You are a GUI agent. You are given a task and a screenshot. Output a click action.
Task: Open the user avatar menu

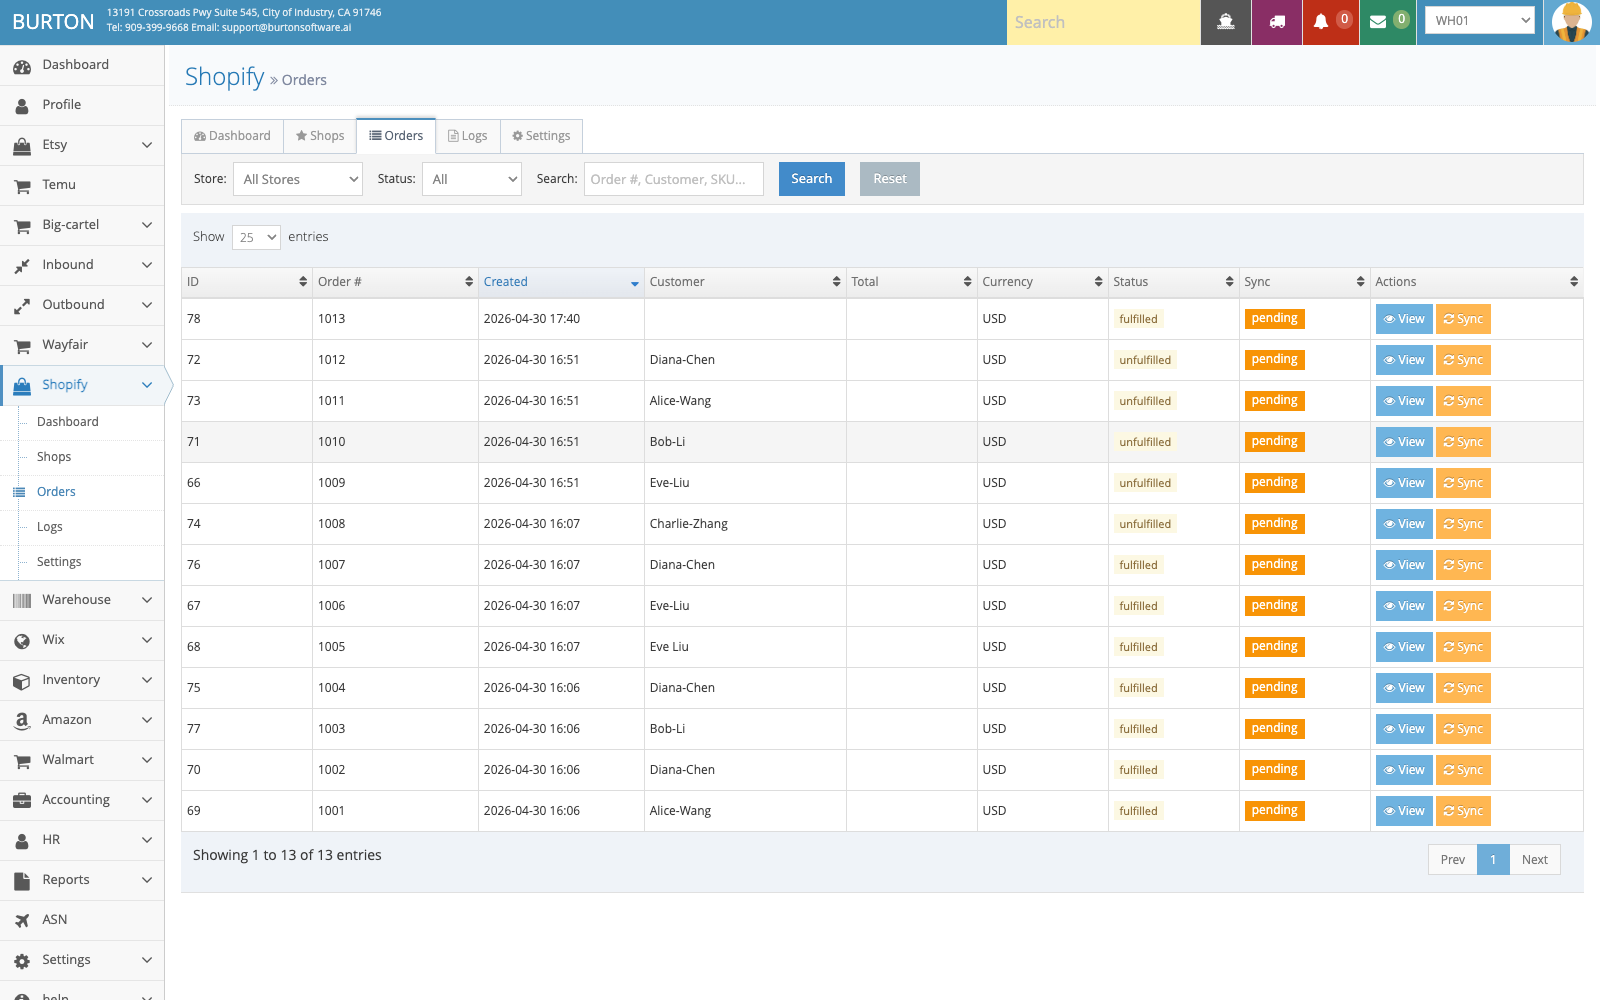[x=1572, y=22]
